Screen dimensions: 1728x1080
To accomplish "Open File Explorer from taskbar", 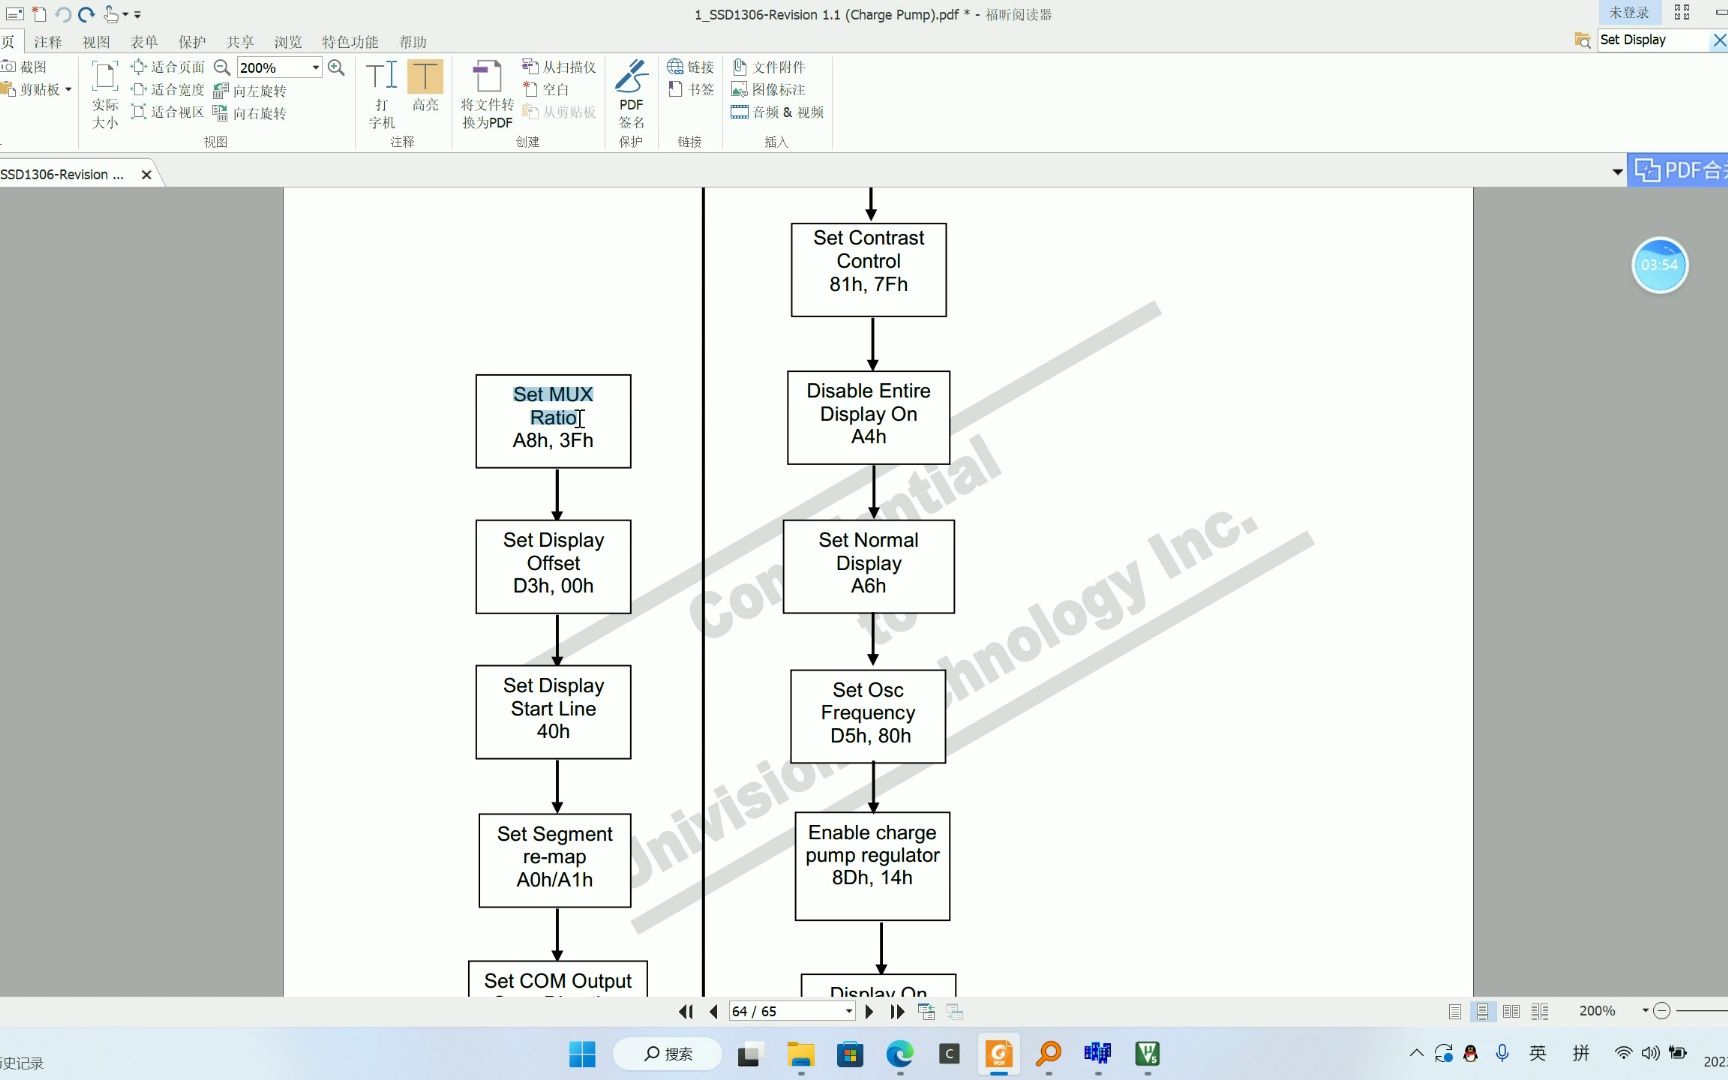I will (x=801, y=1054).
